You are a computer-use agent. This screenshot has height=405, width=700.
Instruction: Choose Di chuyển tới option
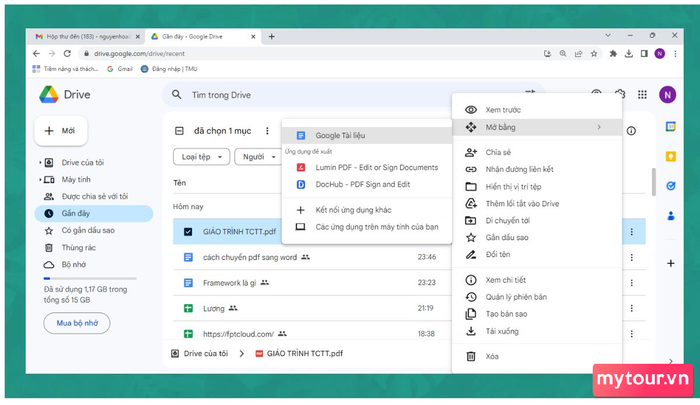point(537,221)
